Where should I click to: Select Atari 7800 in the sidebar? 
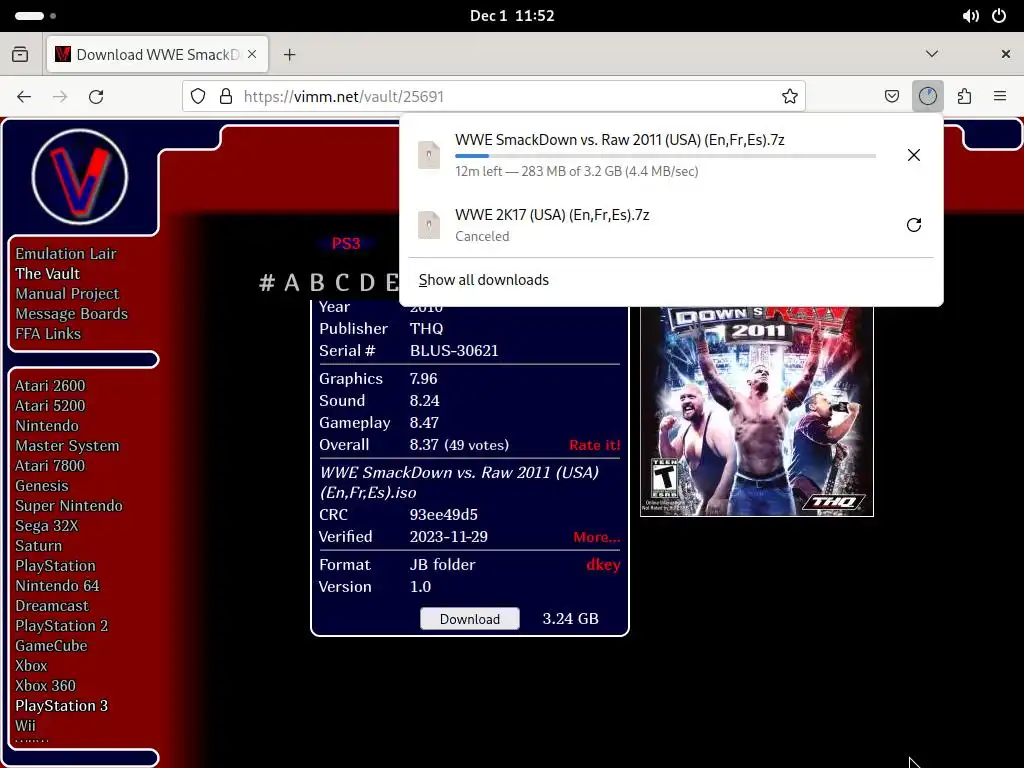point(50,466)
